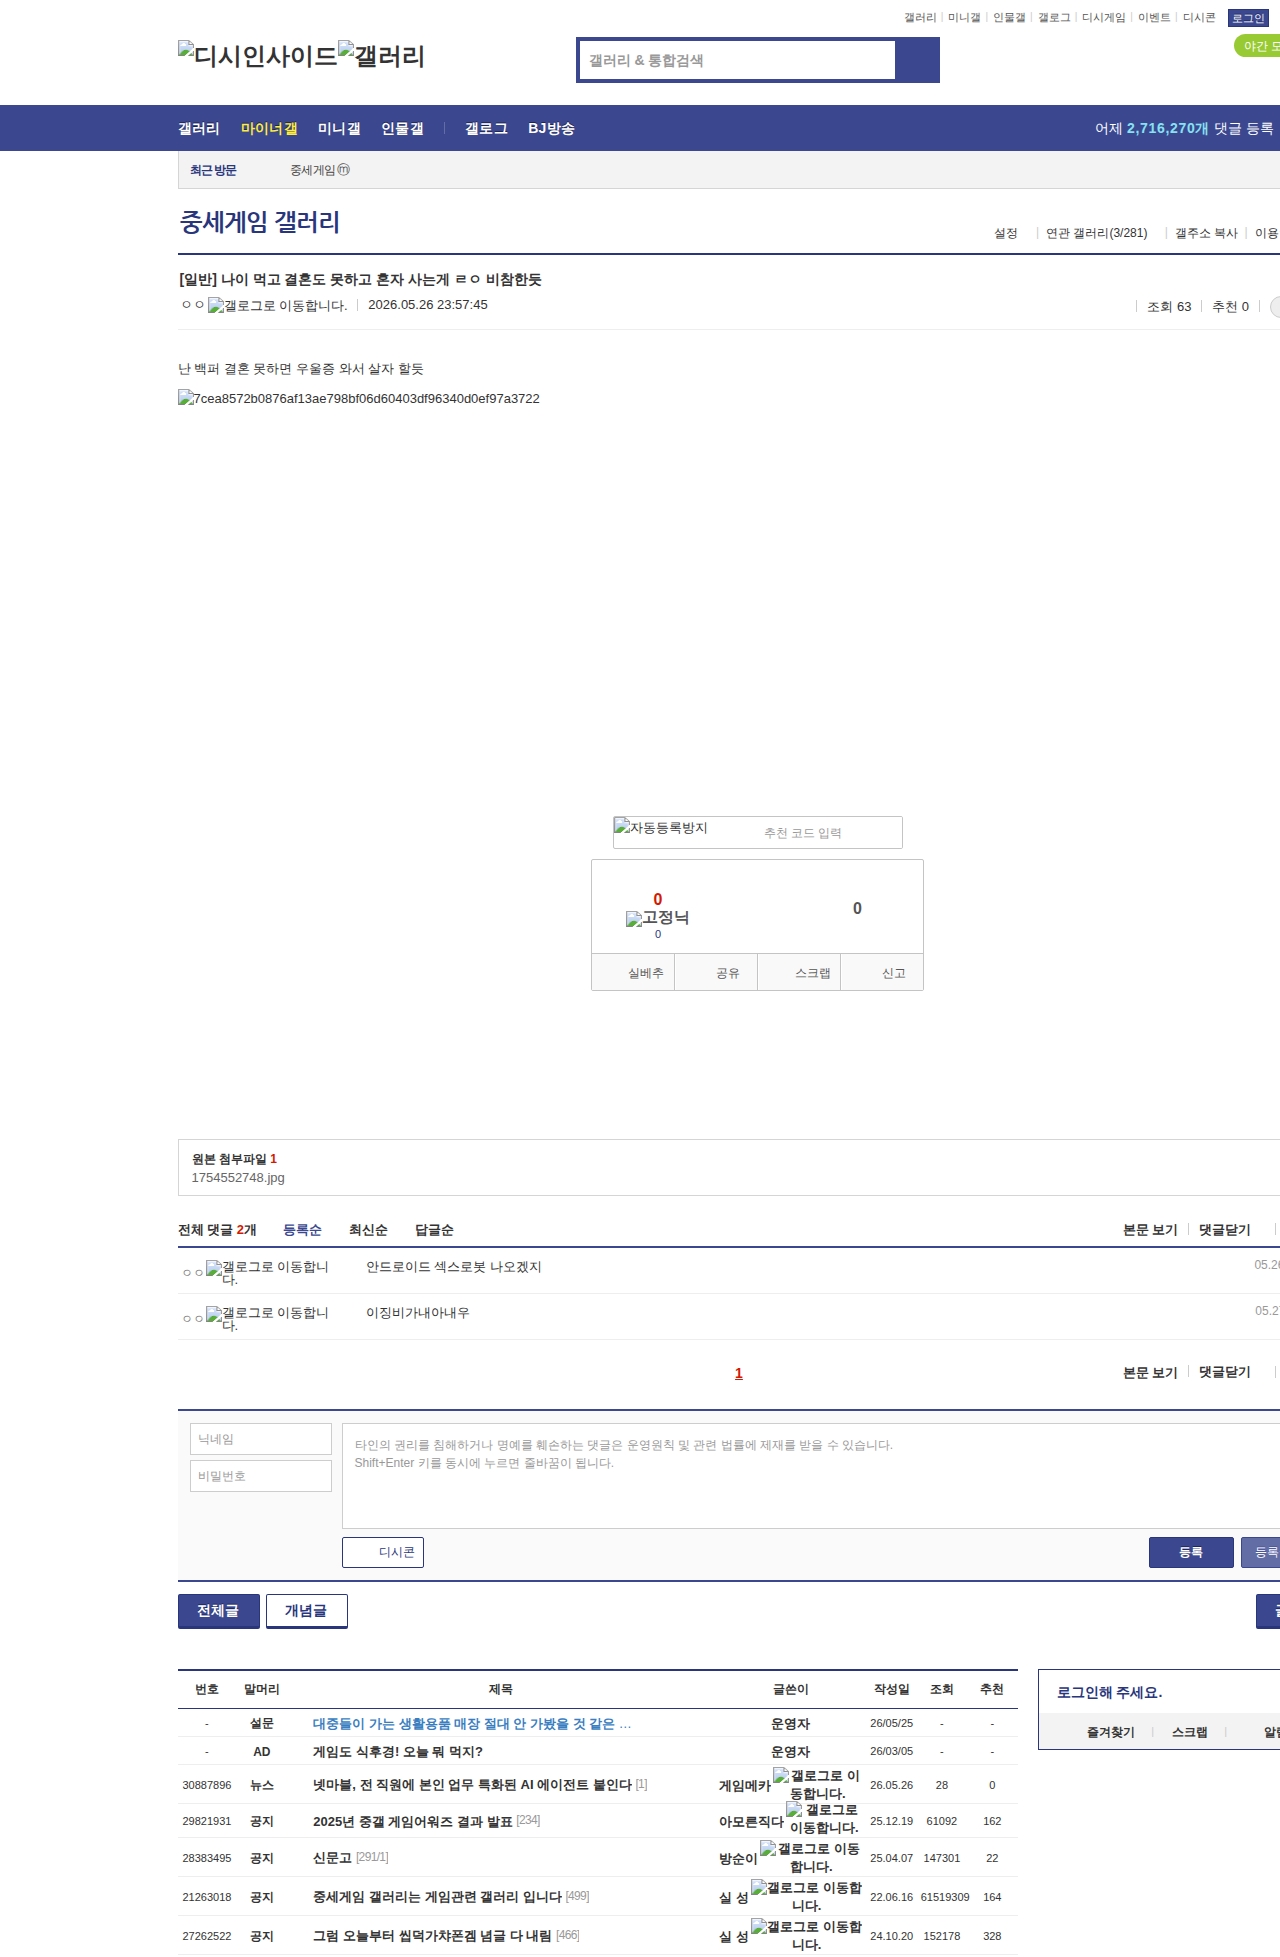This screenshot has height=1957, width=1280.
Task: Open 스크랩 tab in login box
Action: point(1189,1732)
